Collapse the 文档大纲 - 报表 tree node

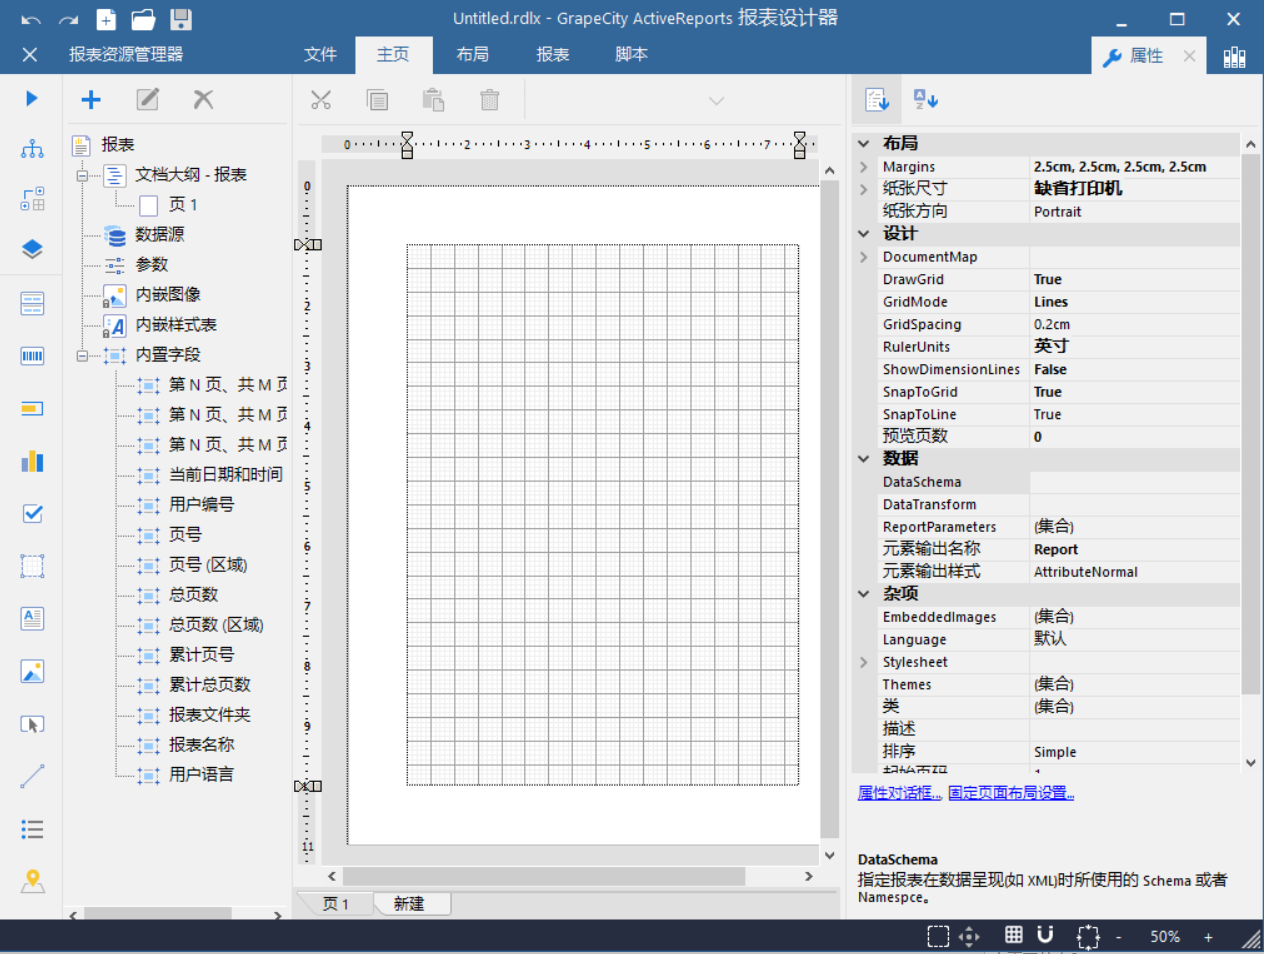point(82,175)
